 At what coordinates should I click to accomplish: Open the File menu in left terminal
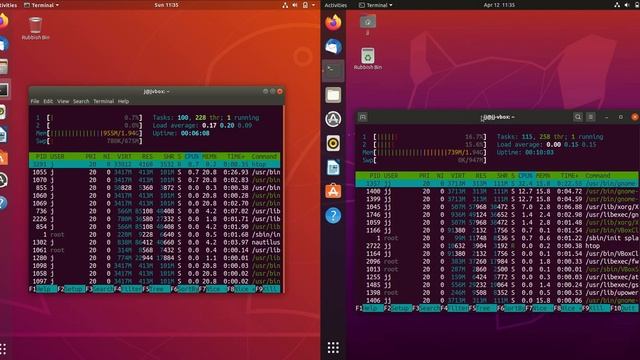point(35,101)
